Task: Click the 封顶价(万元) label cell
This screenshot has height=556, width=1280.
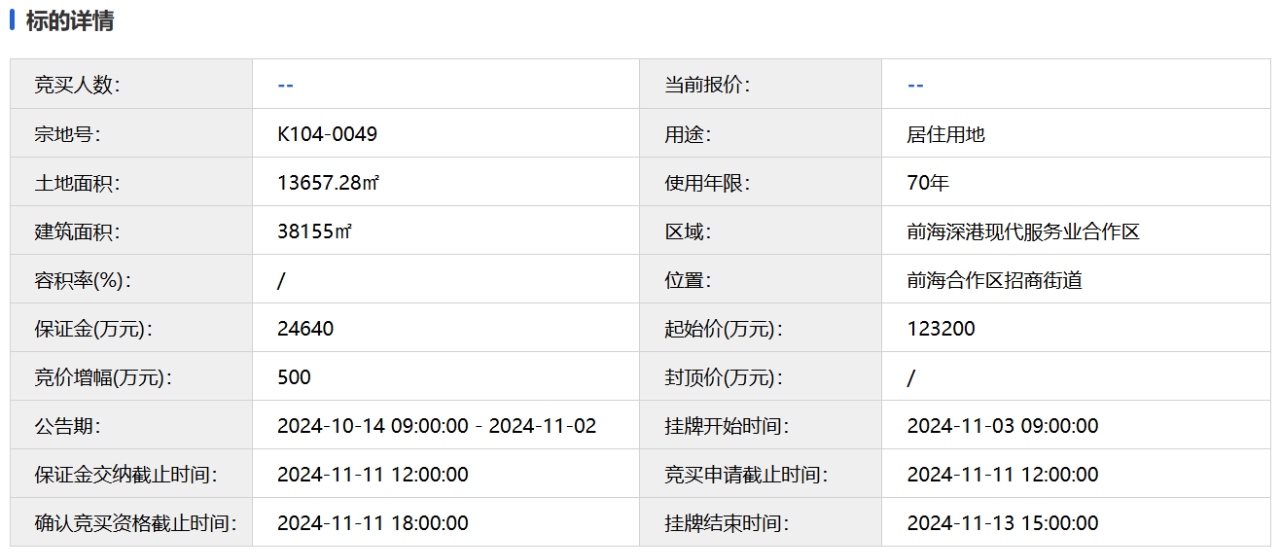Action: click(x=724, y=377)
